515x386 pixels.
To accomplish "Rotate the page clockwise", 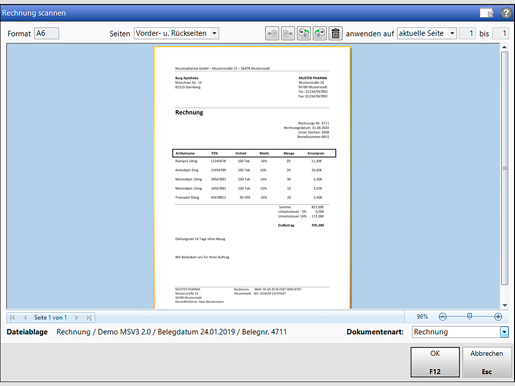I will (x=319, y=33).
